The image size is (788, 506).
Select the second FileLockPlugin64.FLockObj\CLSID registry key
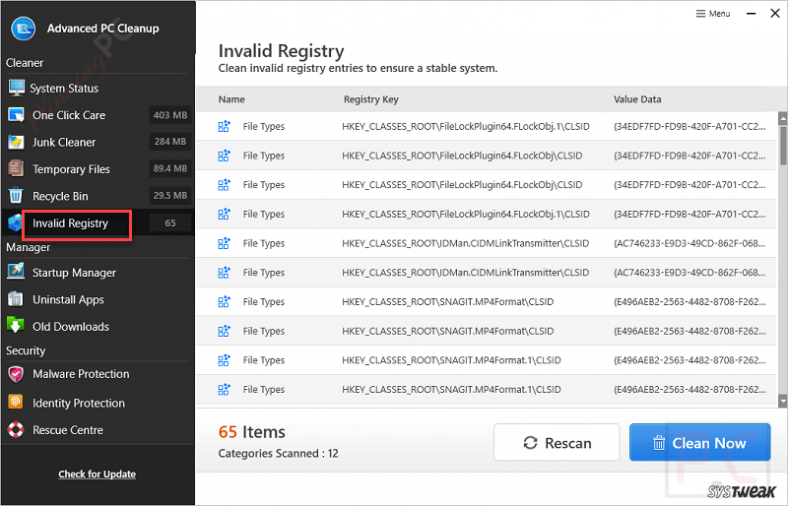[x=462, y=185]
